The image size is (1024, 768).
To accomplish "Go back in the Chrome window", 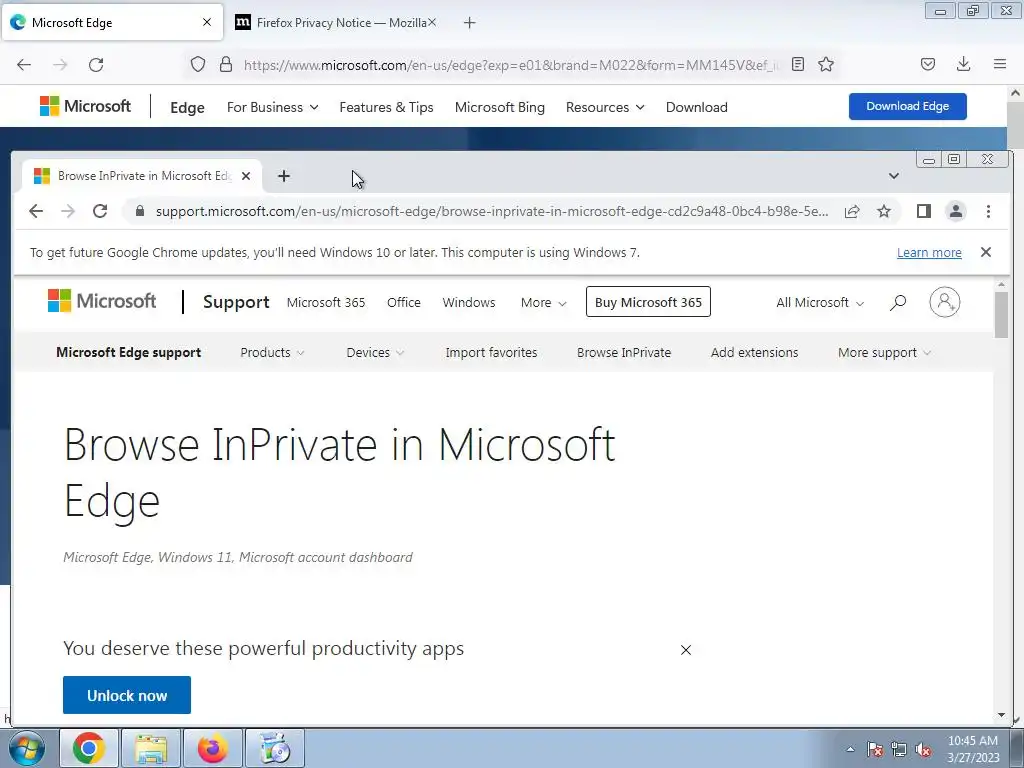I will pos(36,211).
